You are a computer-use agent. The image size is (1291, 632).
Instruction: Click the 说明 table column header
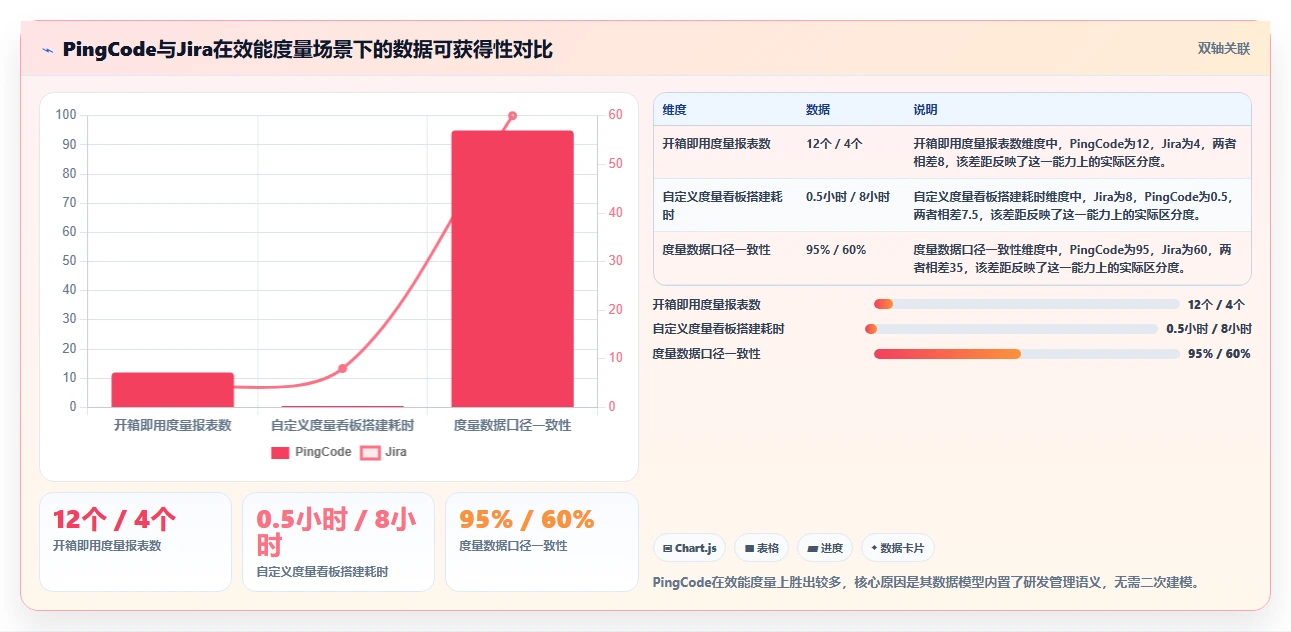(x=925, y=110)
